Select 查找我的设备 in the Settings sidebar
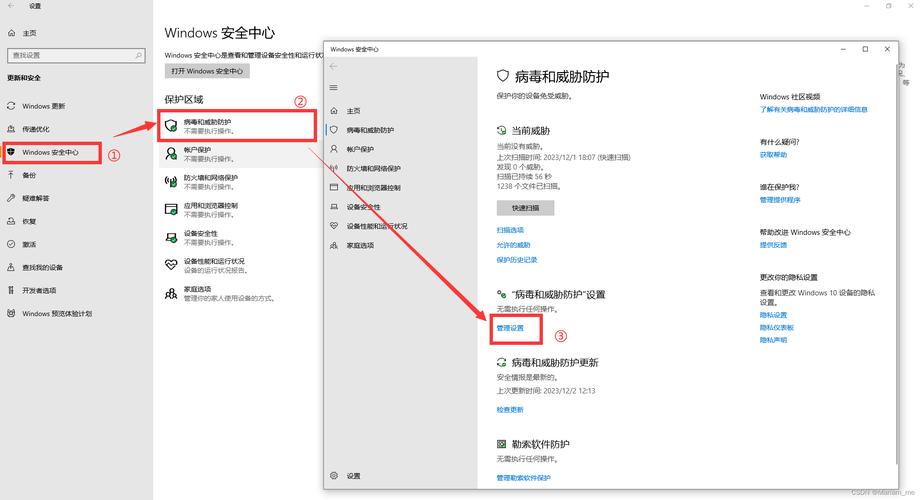The width and height of the screenshot is (922, 500). tap(42, 267)
